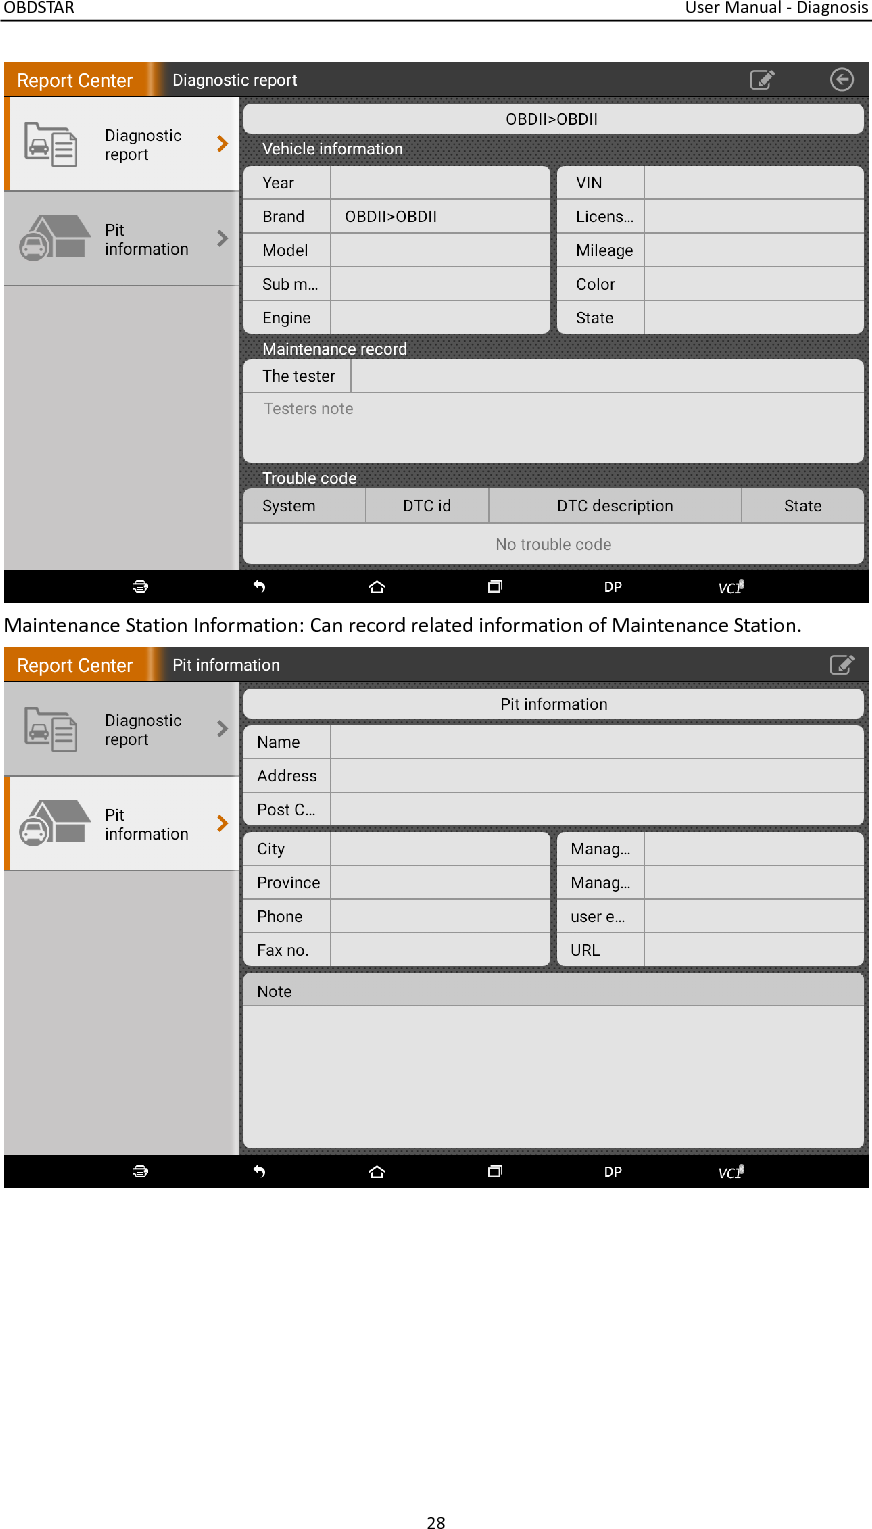Click car document icon in lower Diagnostic report item
This screenshot has width=872, height=1529.
[x=50, y=729]
